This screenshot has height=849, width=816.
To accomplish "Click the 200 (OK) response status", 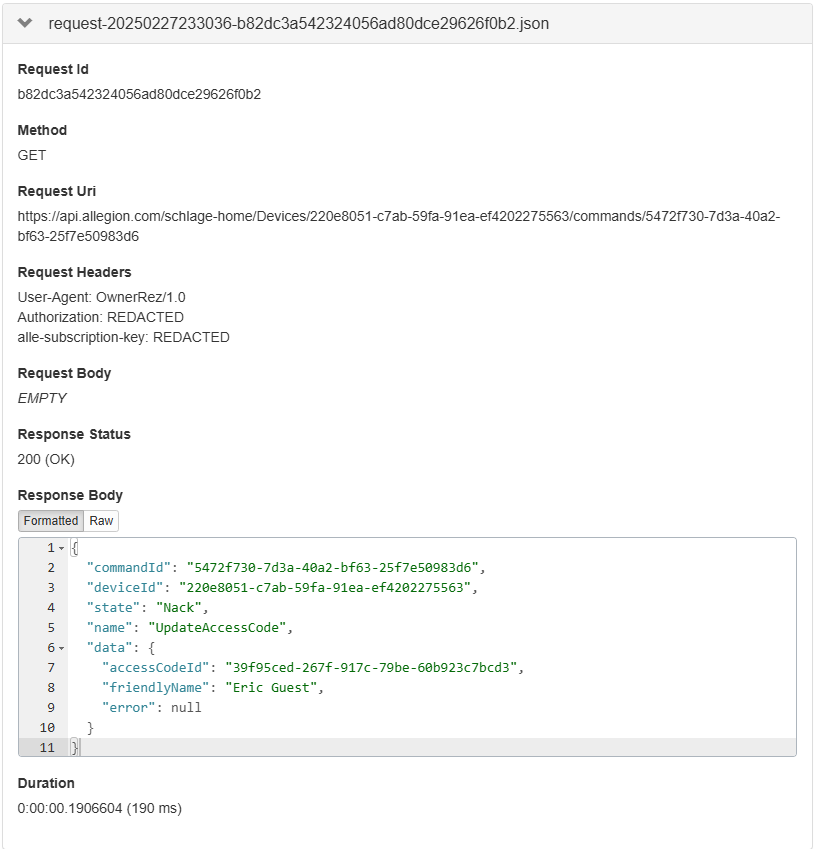I will pos(46,459).
